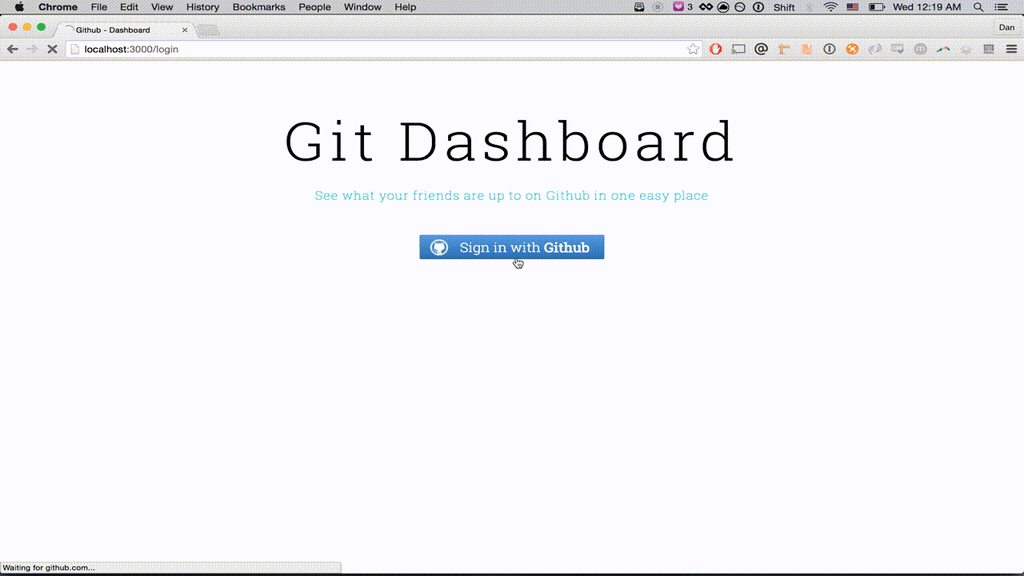
Task: Select the Github - Dashboard tab
Action: coord(124,30)
